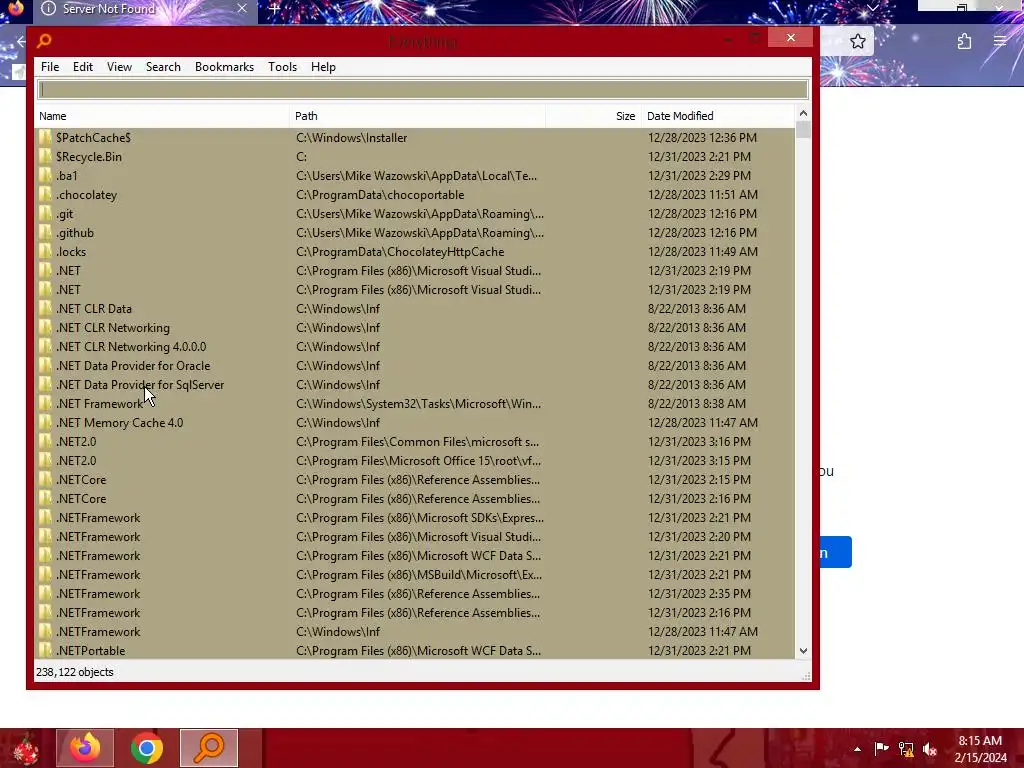Select the .git folder icon
The image size is (1024, 768).
coord(45,214)
